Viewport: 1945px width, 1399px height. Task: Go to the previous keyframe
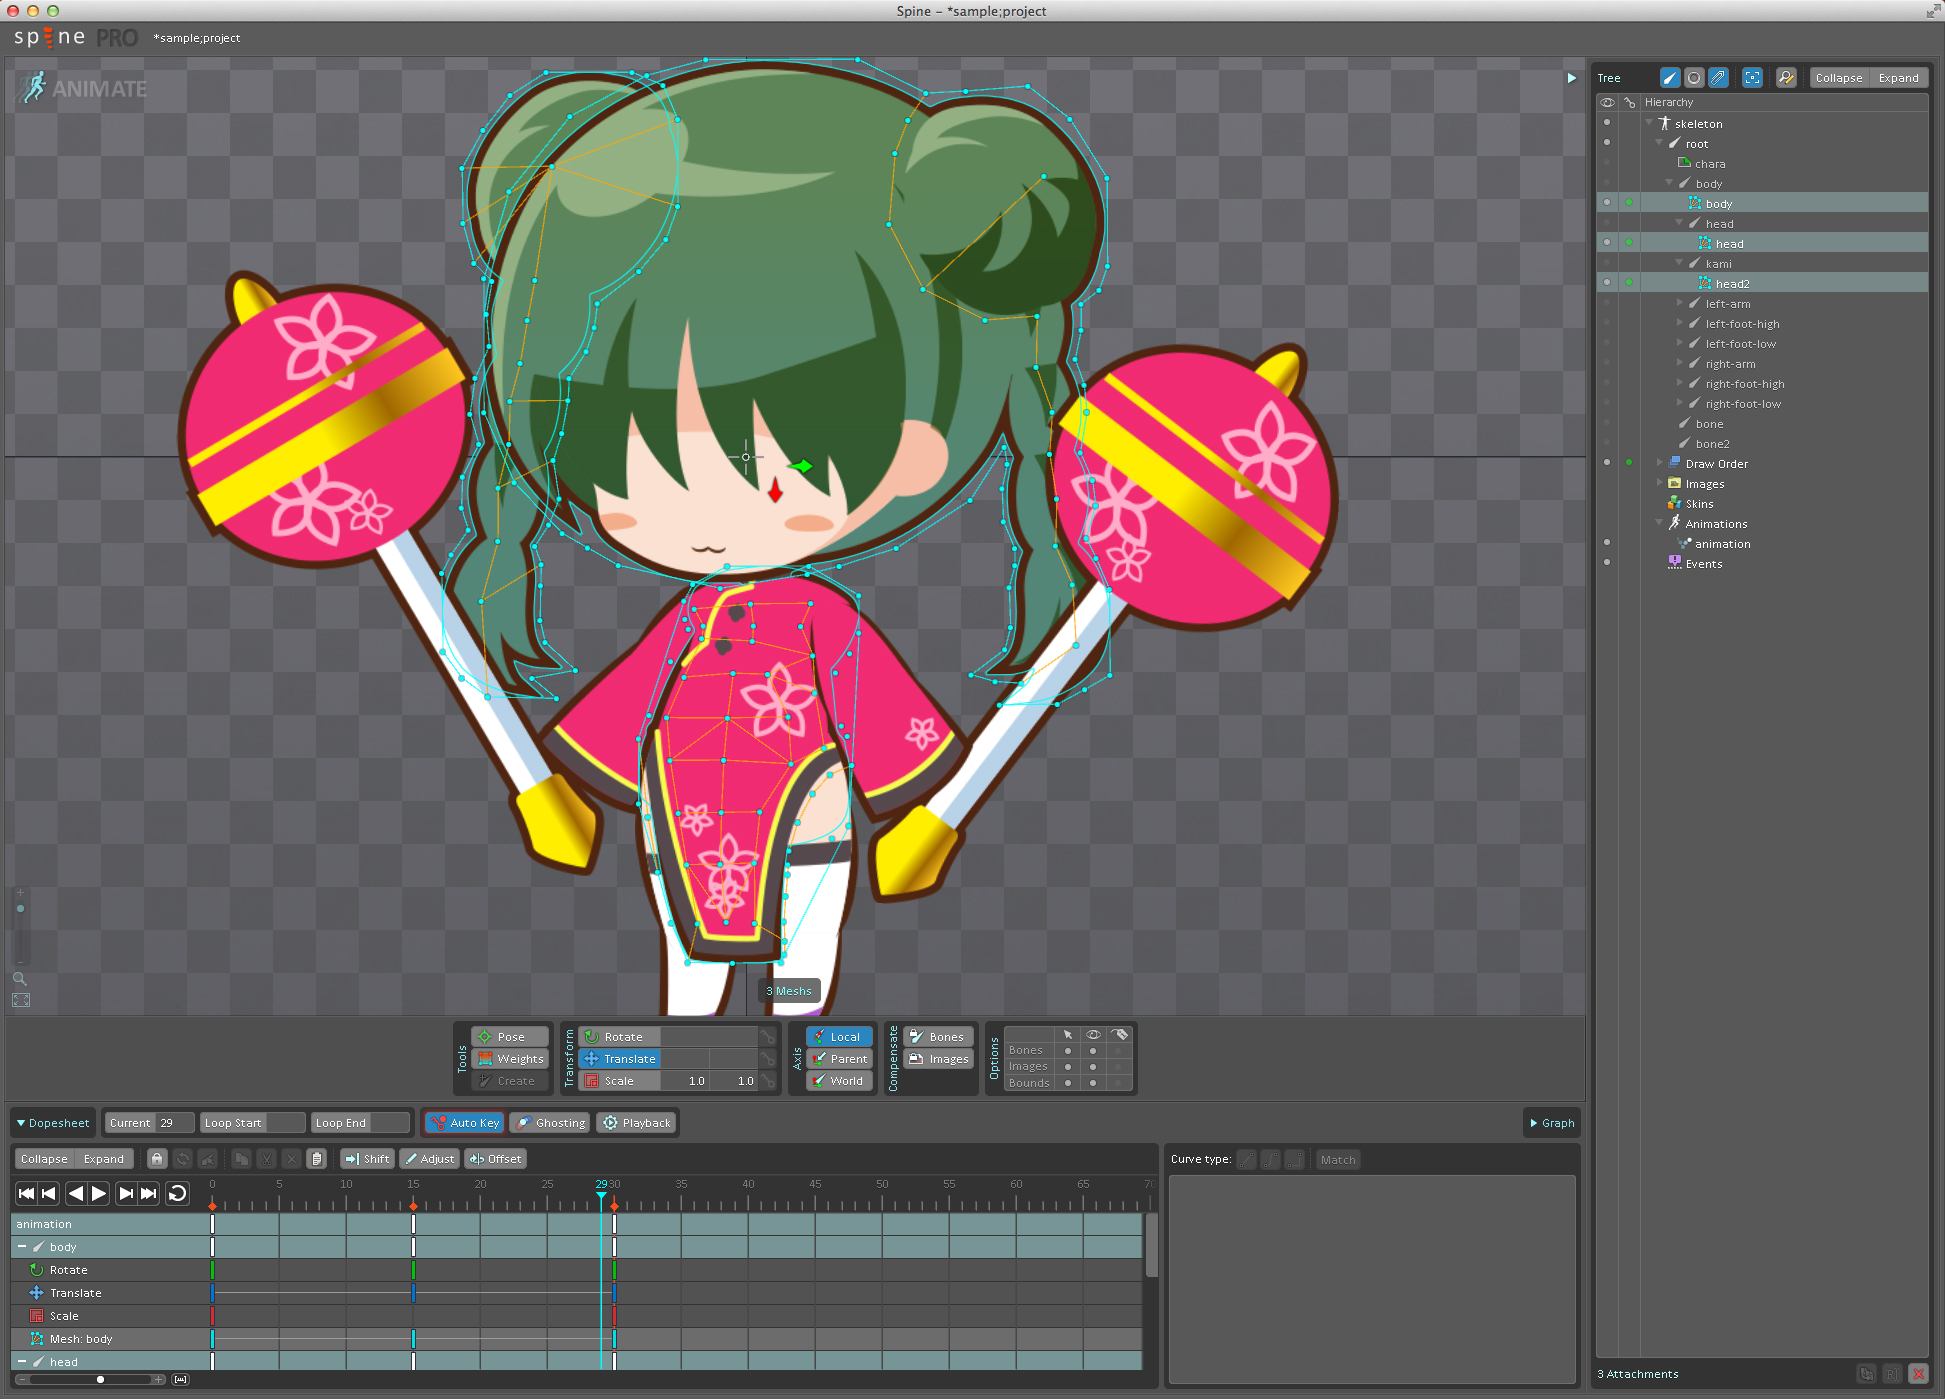coord(49,1193)
